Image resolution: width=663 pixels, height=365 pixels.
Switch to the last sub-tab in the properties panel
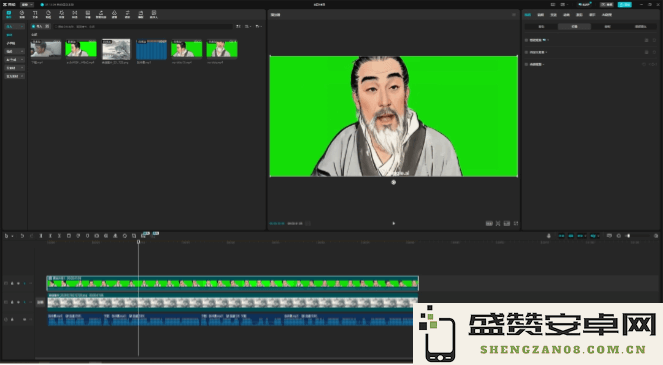(640, 27)
